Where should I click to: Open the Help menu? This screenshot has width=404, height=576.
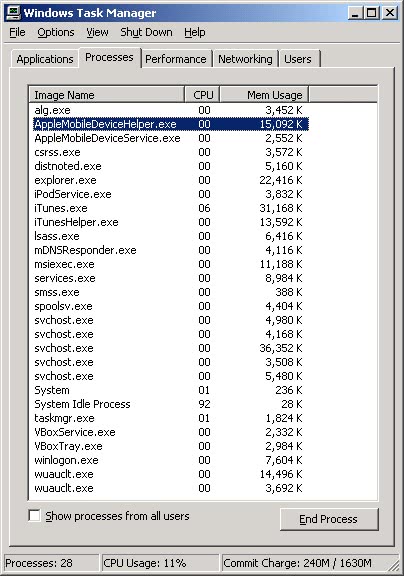coord(195,32)
